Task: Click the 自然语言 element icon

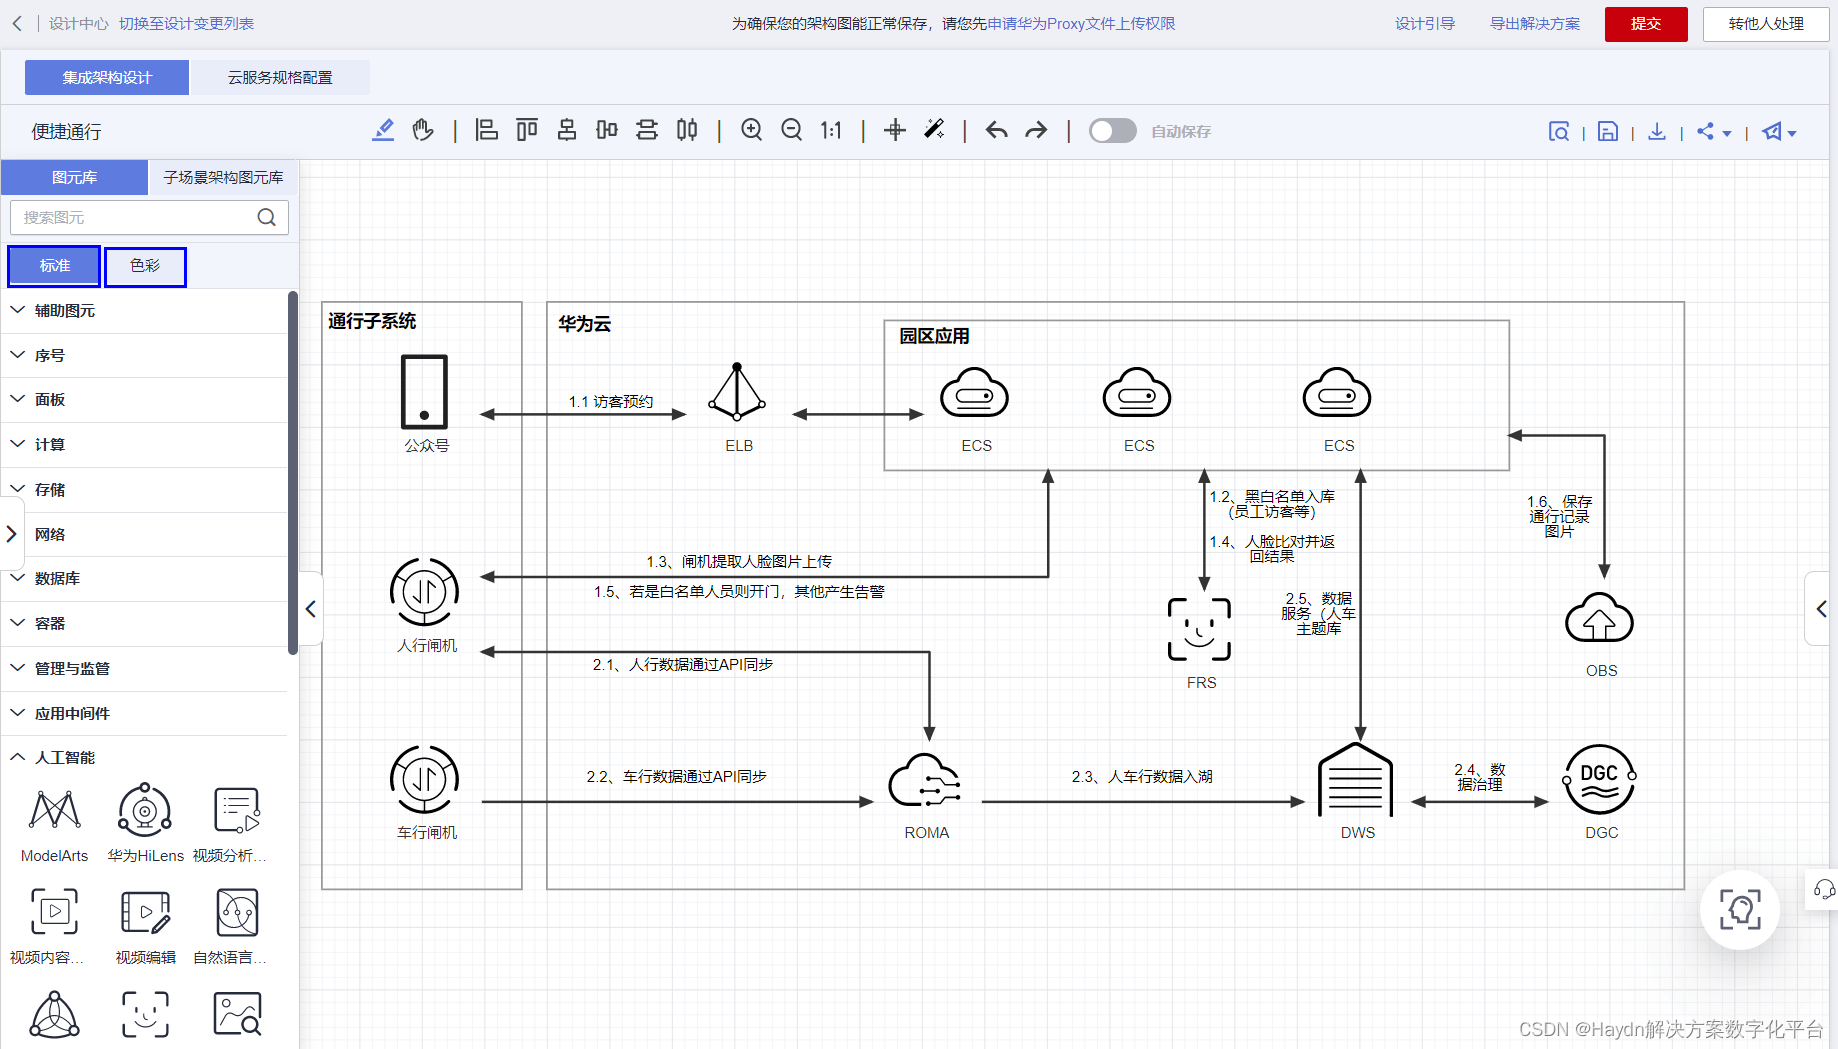Action: tap(237, 911)
